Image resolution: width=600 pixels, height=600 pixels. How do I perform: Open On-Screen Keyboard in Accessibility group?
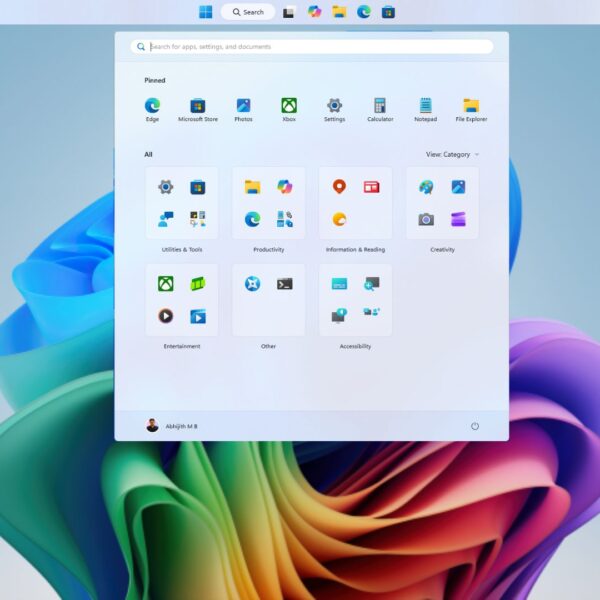(x=339, y=284)
